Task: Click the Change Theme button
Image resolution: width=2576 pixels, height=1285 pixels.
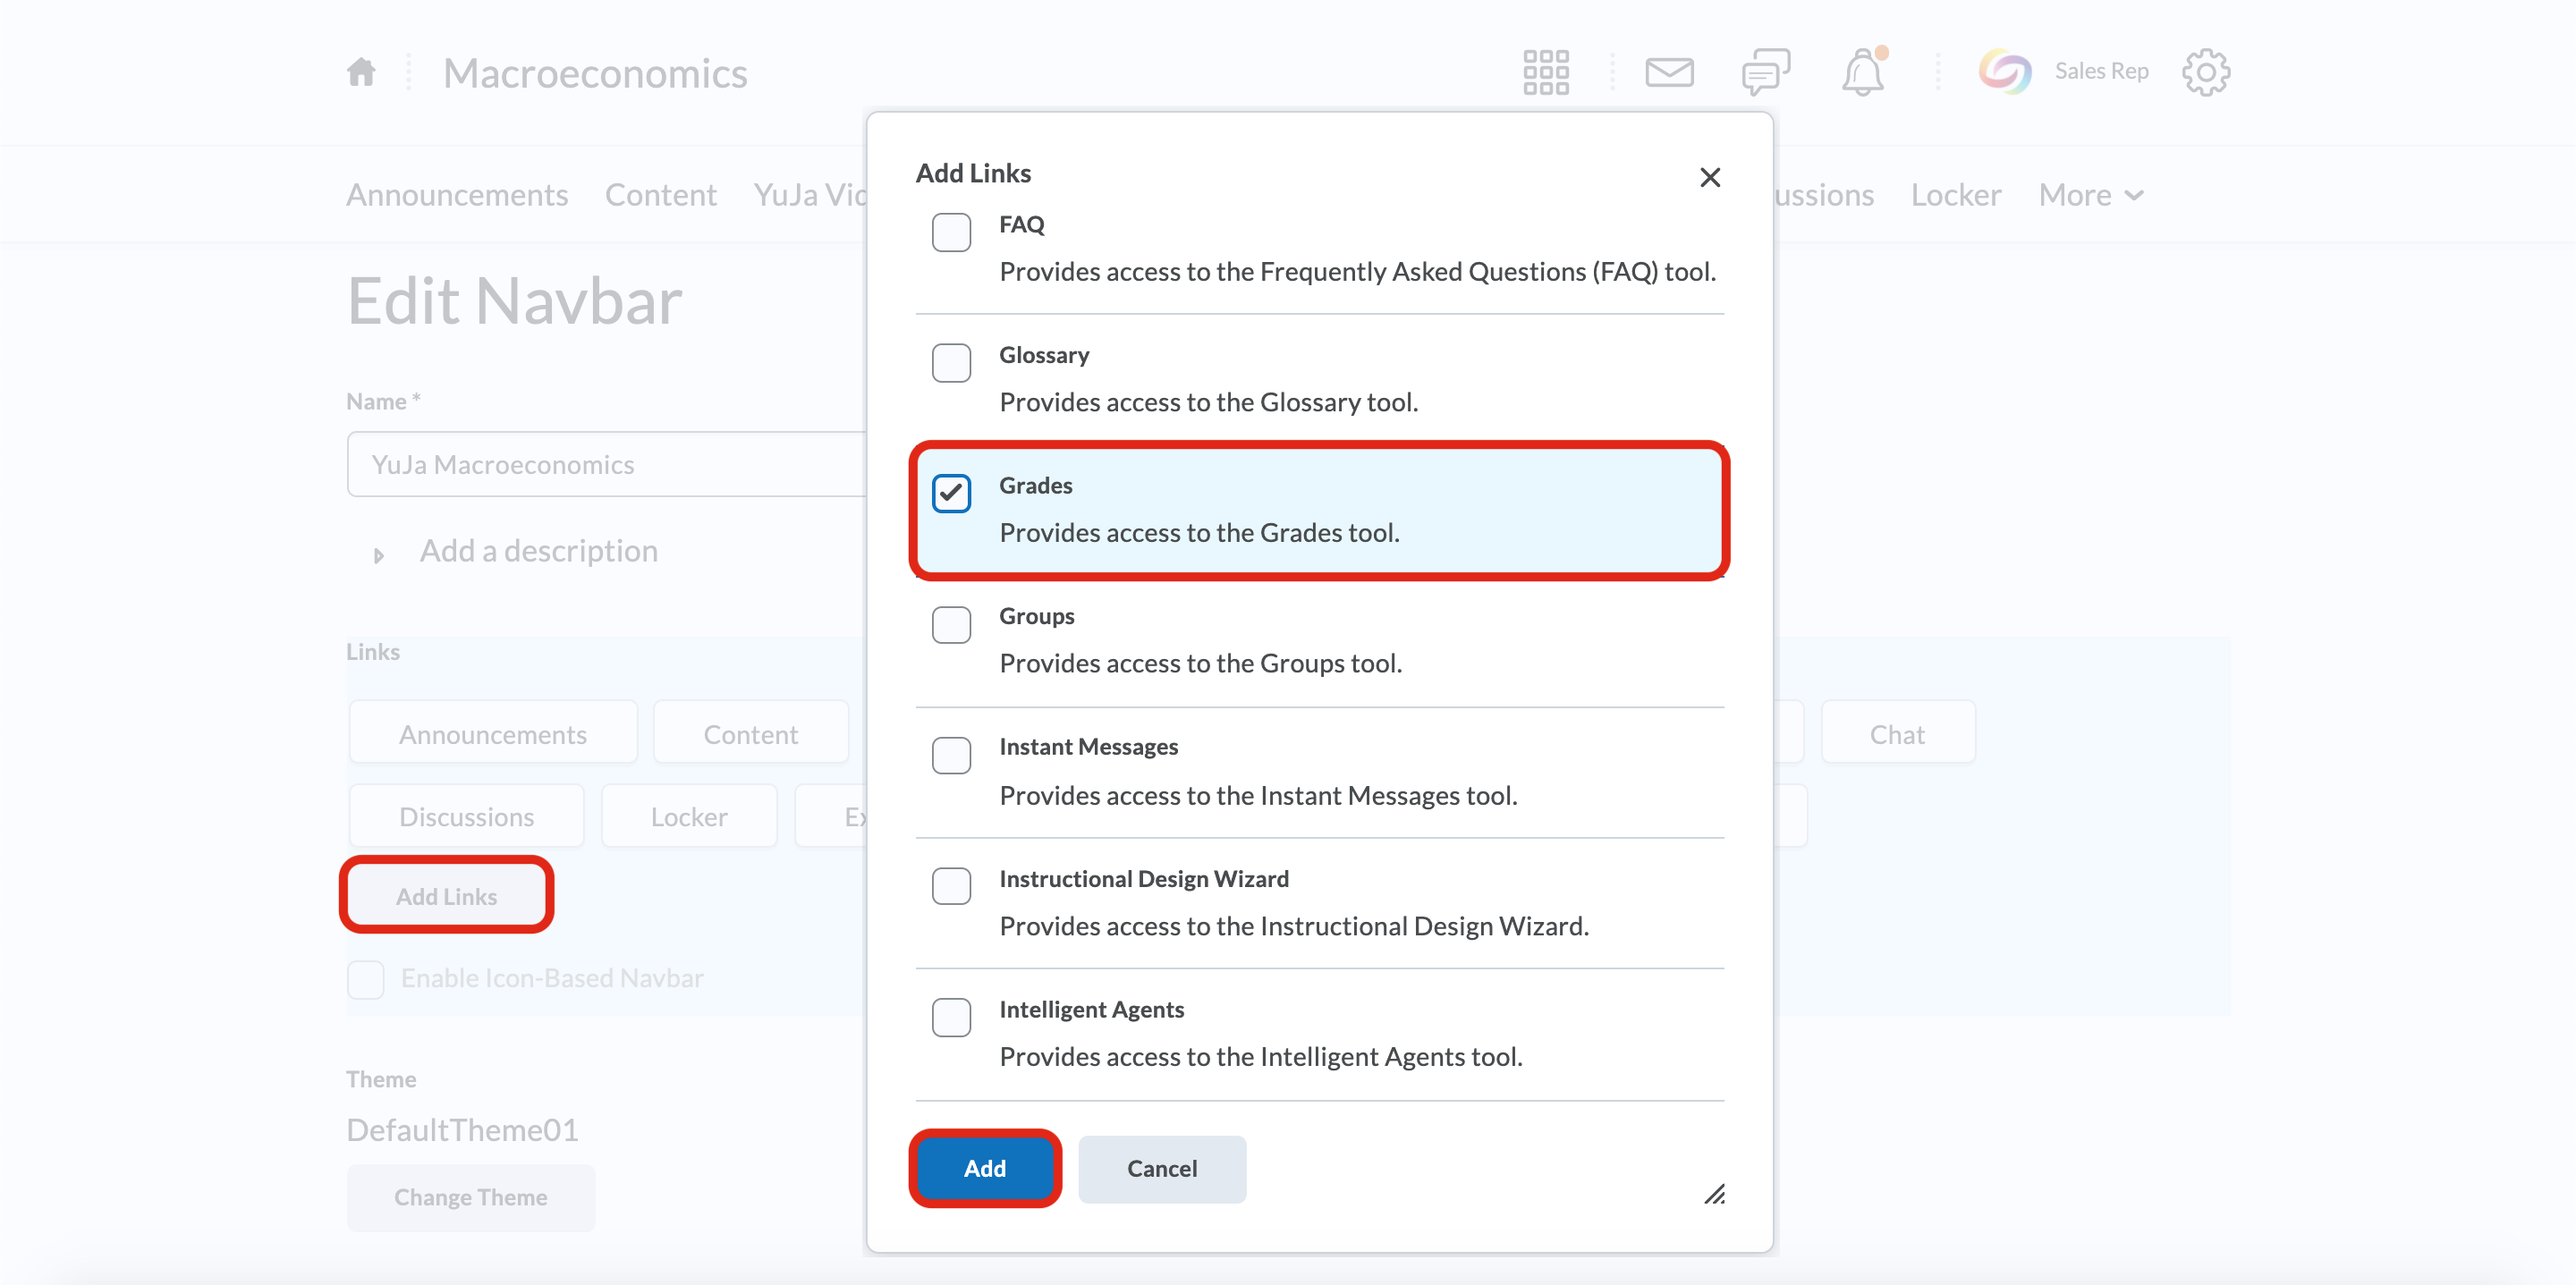Action: [x=470, y=1197]
